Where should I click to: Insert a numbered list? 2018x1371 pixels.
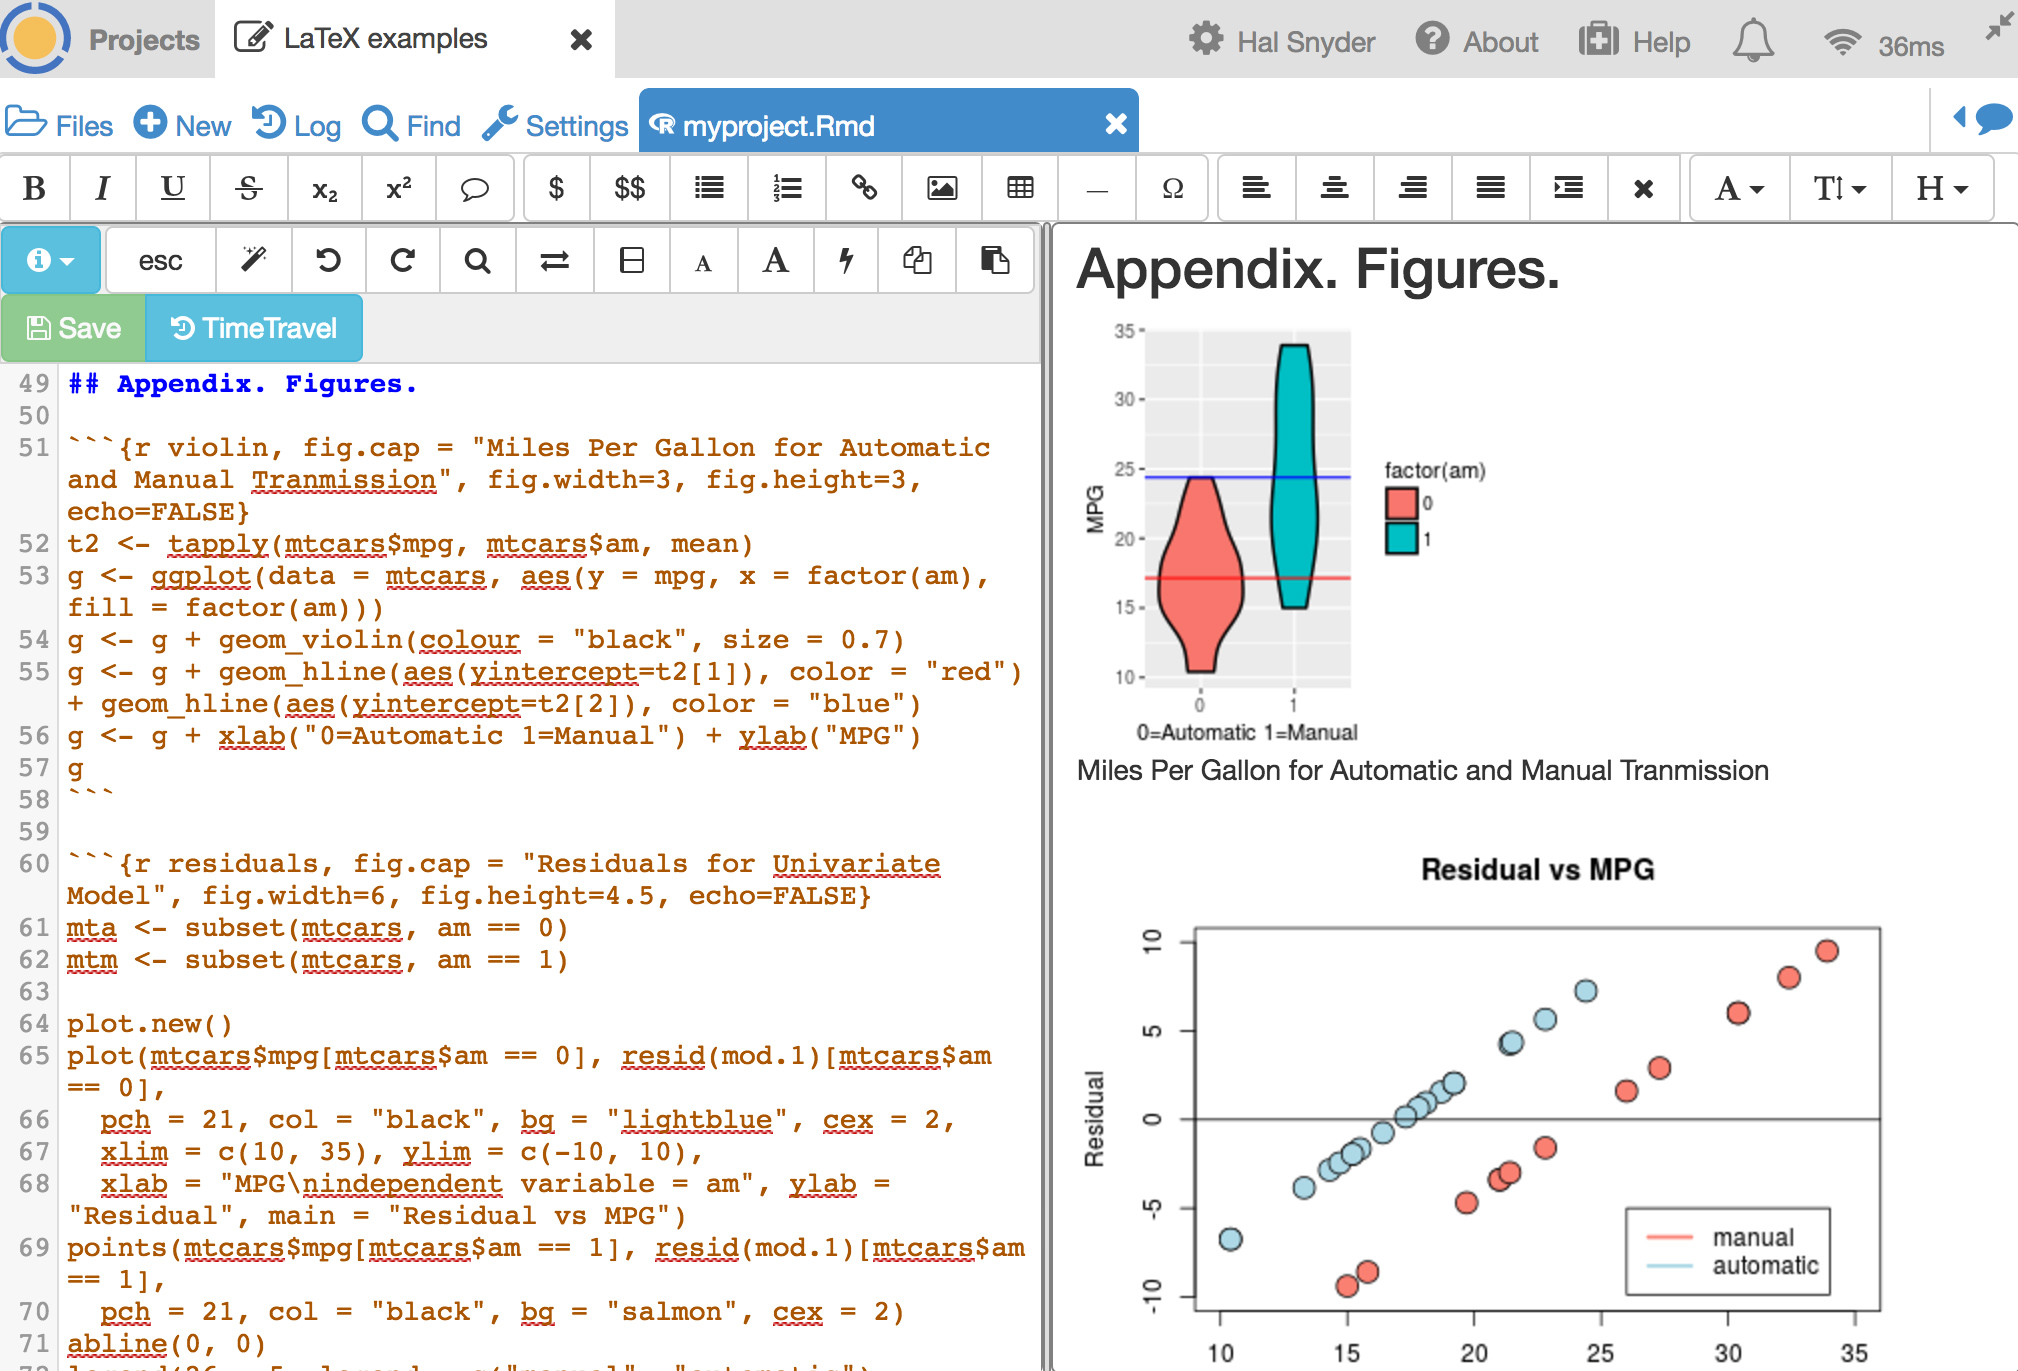click(787, 188)
